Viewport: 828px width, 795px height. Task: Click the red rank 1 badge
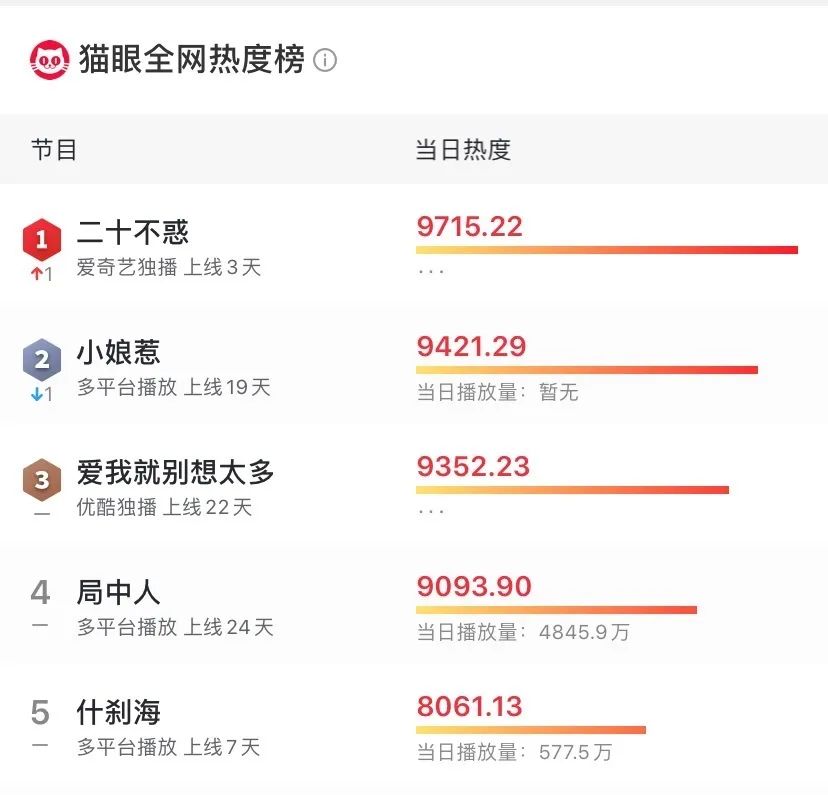[x=41, y=240]
